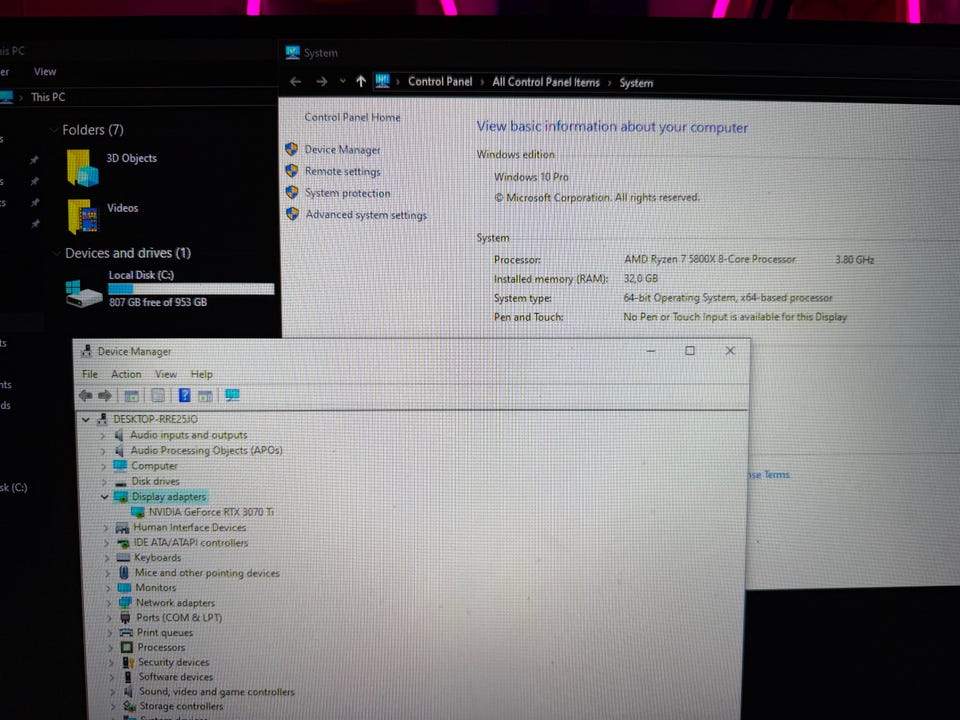Open the Videos folder icon
This screenshot has width=960, height=720.
click(83, 216)
